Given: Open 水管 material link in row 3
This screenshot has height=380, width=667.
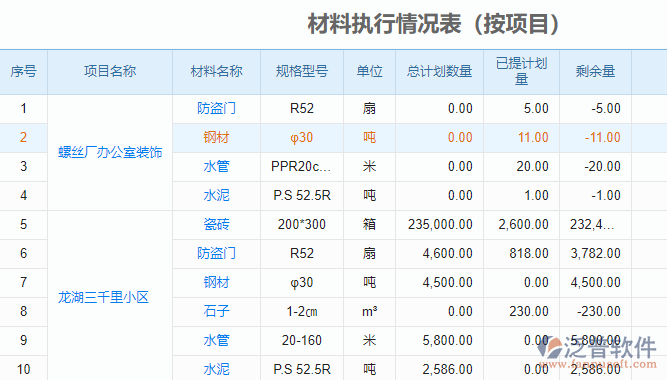Looking at the screenshot, I should tap(217, 166).
